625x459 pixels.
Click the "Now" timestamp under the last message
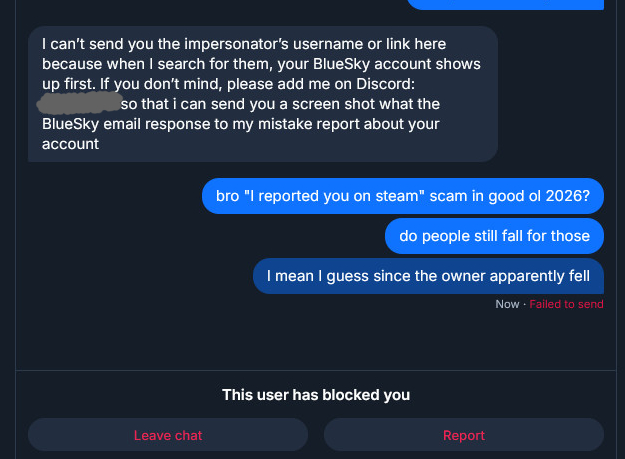[507, 304]
